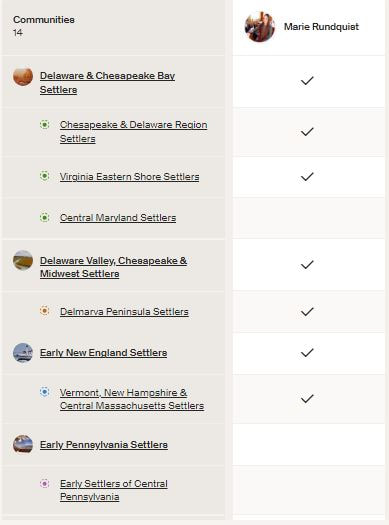This screenshot has width=389, height=525.
Task: Open the Virginia Eastern Shore Settlers link
Action: click(130, 176)
